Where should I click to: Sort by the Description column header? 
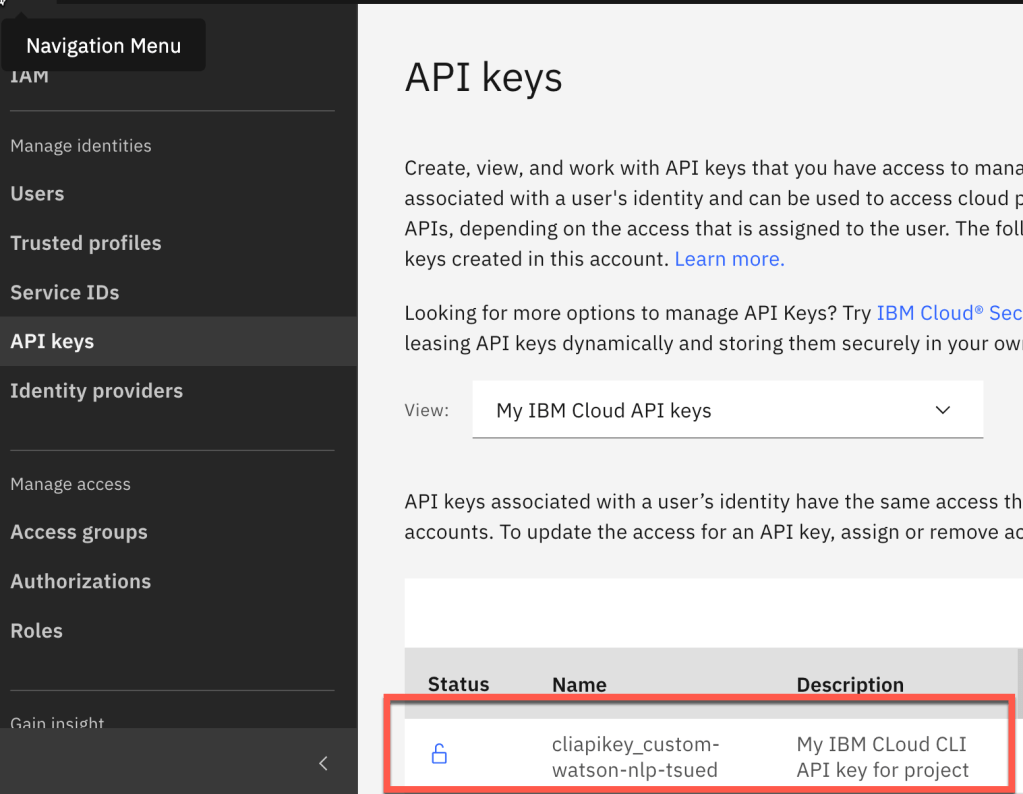pos(850,685)
